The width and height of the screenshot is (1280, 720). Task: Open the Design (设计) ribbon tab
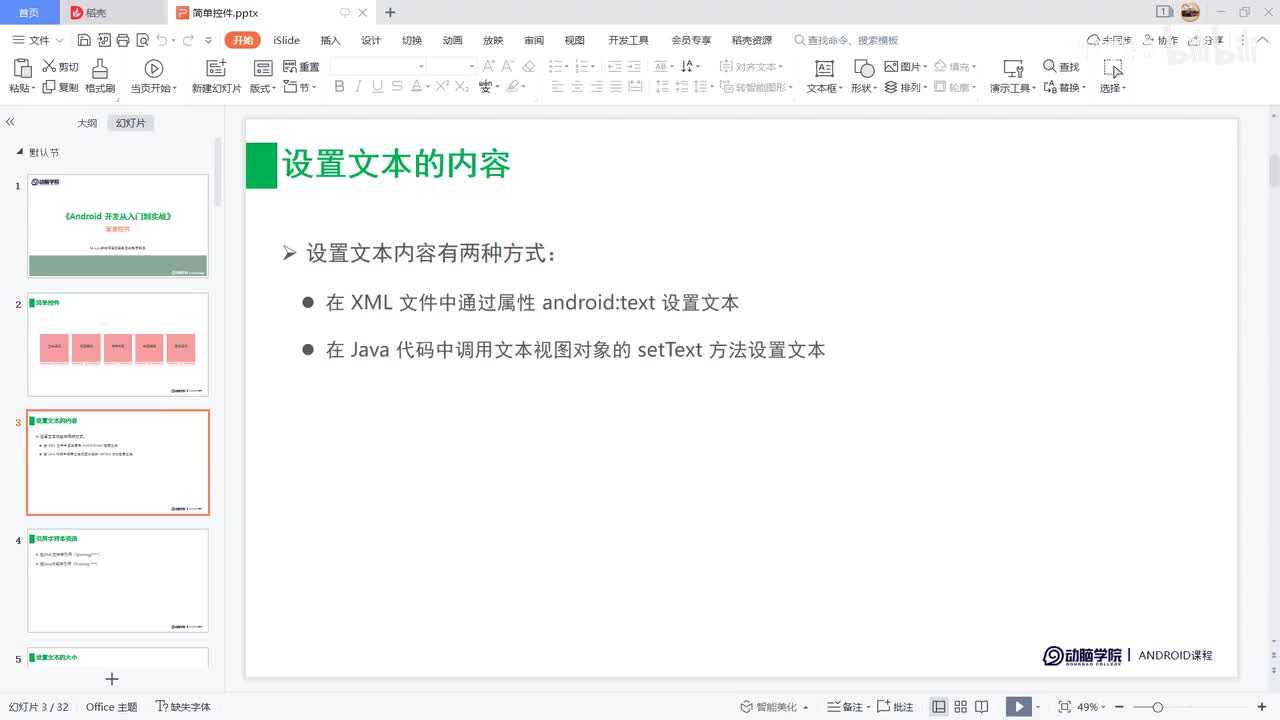tap(371, 40)
